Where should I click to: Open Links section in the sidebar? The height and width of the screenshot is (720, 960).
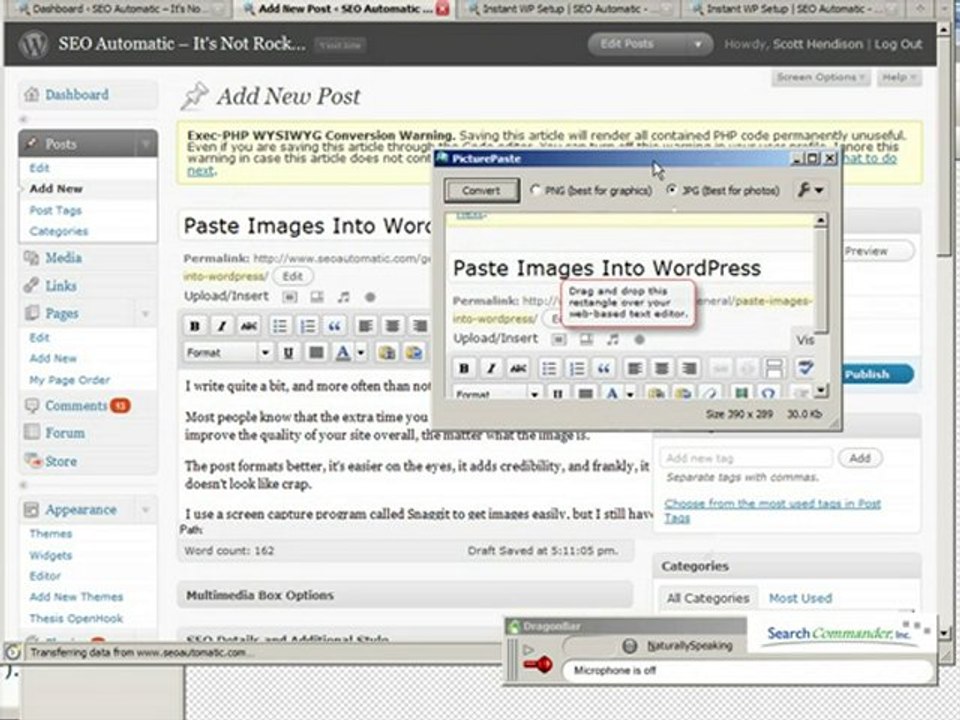click(61, 286)
